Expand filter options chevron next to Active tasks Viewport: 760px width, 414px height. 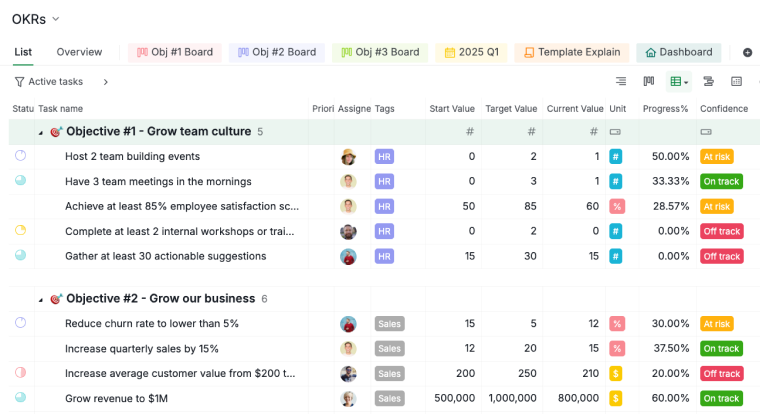(106, 82)
